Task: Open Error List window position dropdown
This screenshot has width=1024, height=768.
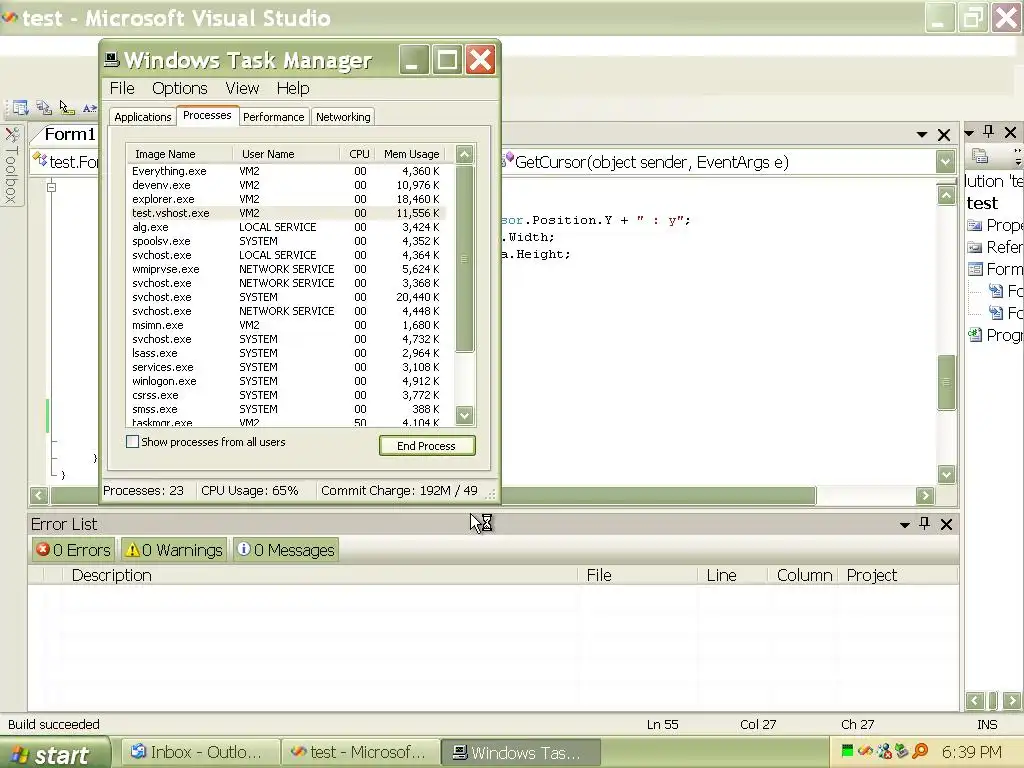Action: point(904,524)
